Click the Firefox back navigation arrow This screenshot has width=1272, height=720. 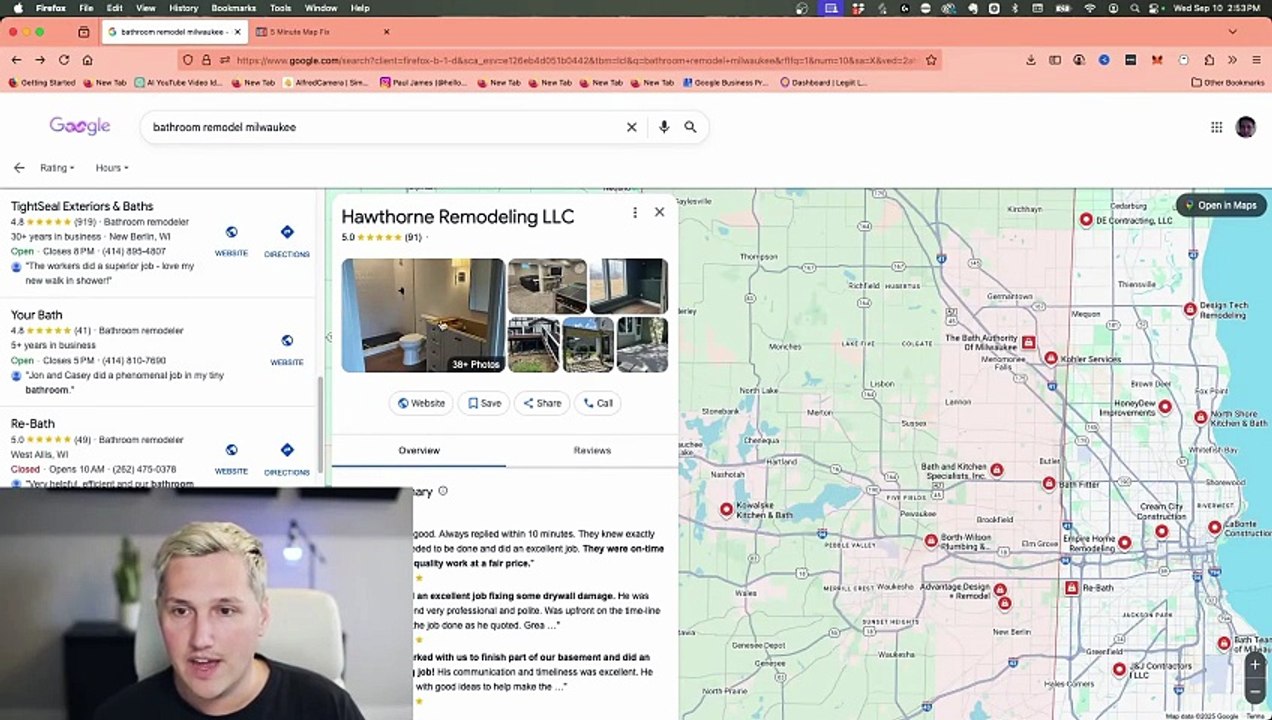click(x=16, y=60)
